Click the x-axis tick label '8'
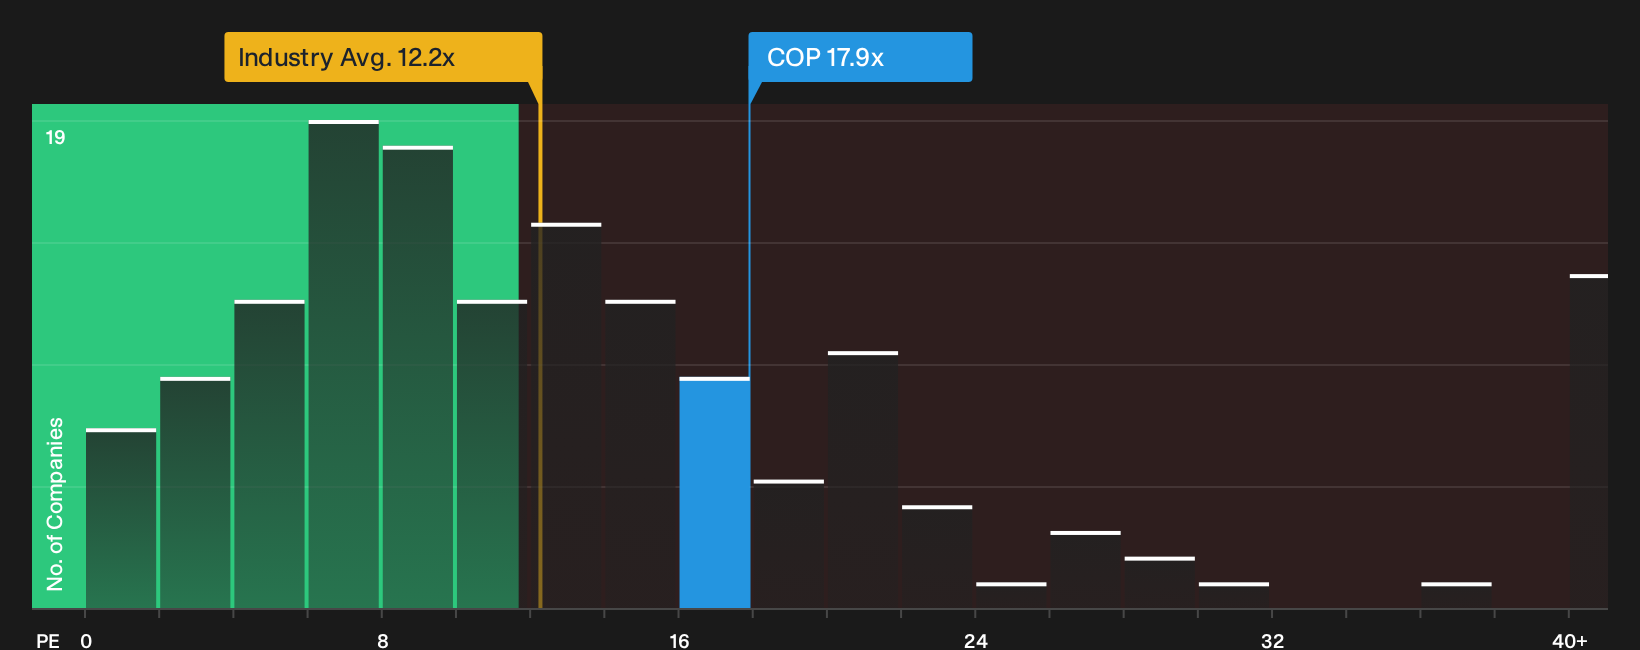Screen dimensions: 1640x650 (x=382, y=640)
